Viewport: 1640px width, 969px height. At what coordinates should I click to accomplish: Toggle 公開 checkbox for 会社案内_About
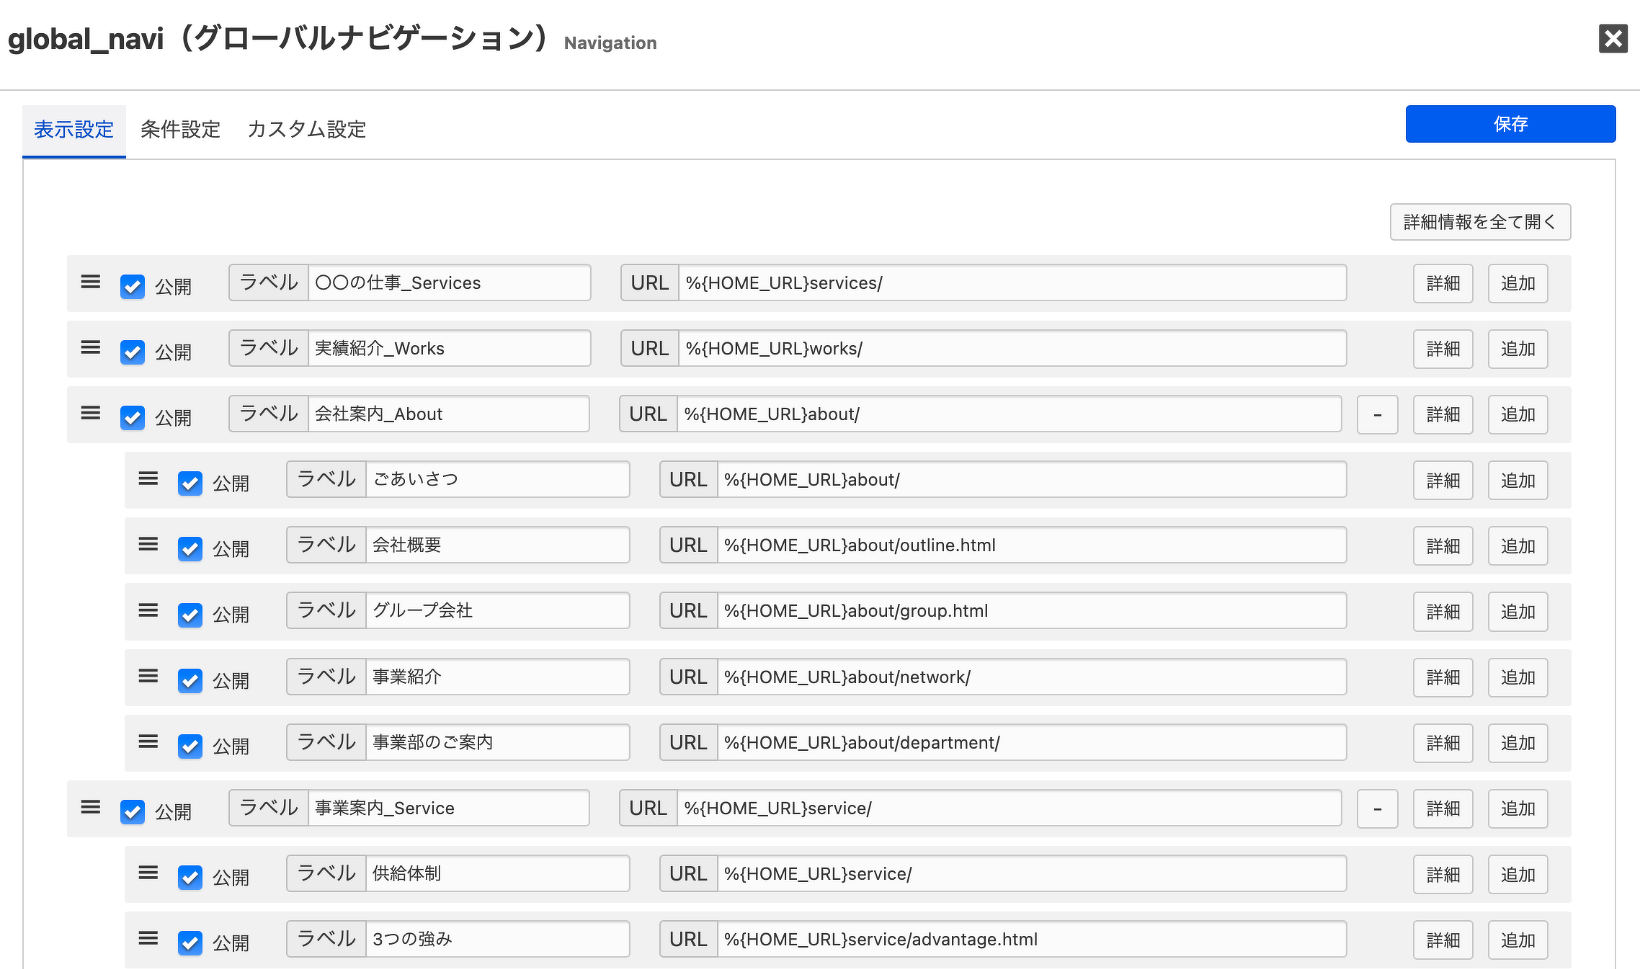point(132,418)
